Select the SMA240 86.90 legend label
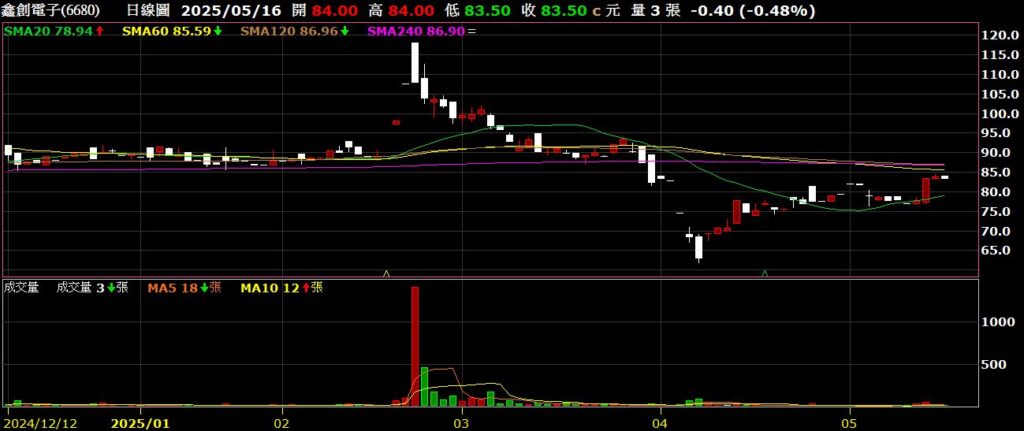This screenshot has height=431, width=1024. [x=417, y=31]
